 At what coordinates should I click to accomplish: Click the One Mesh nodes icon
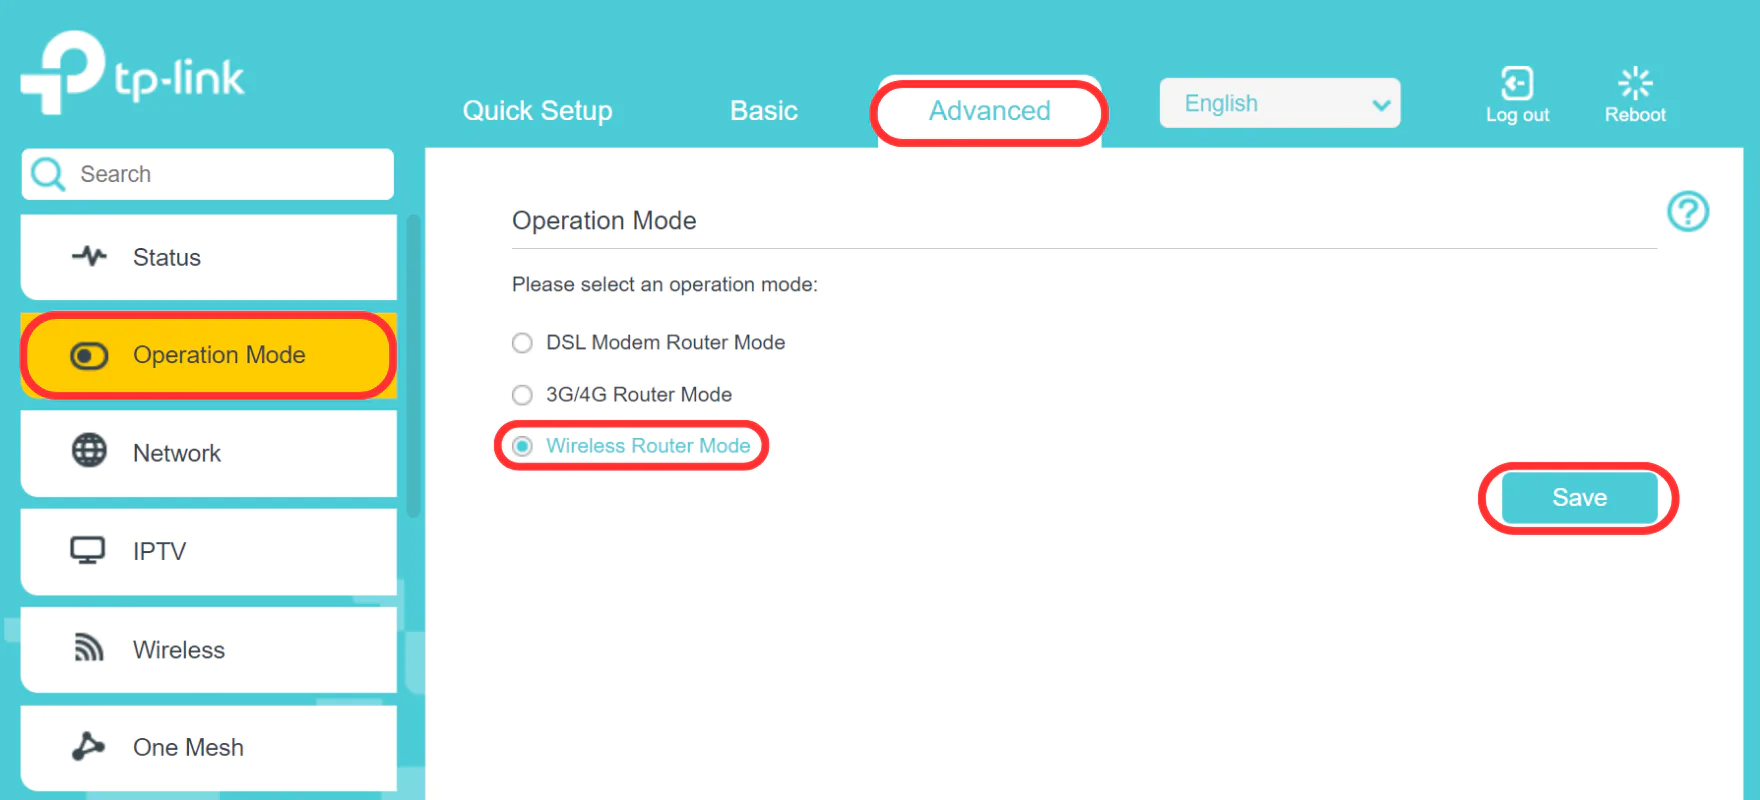pyautogui.click(x=88, y=746)
